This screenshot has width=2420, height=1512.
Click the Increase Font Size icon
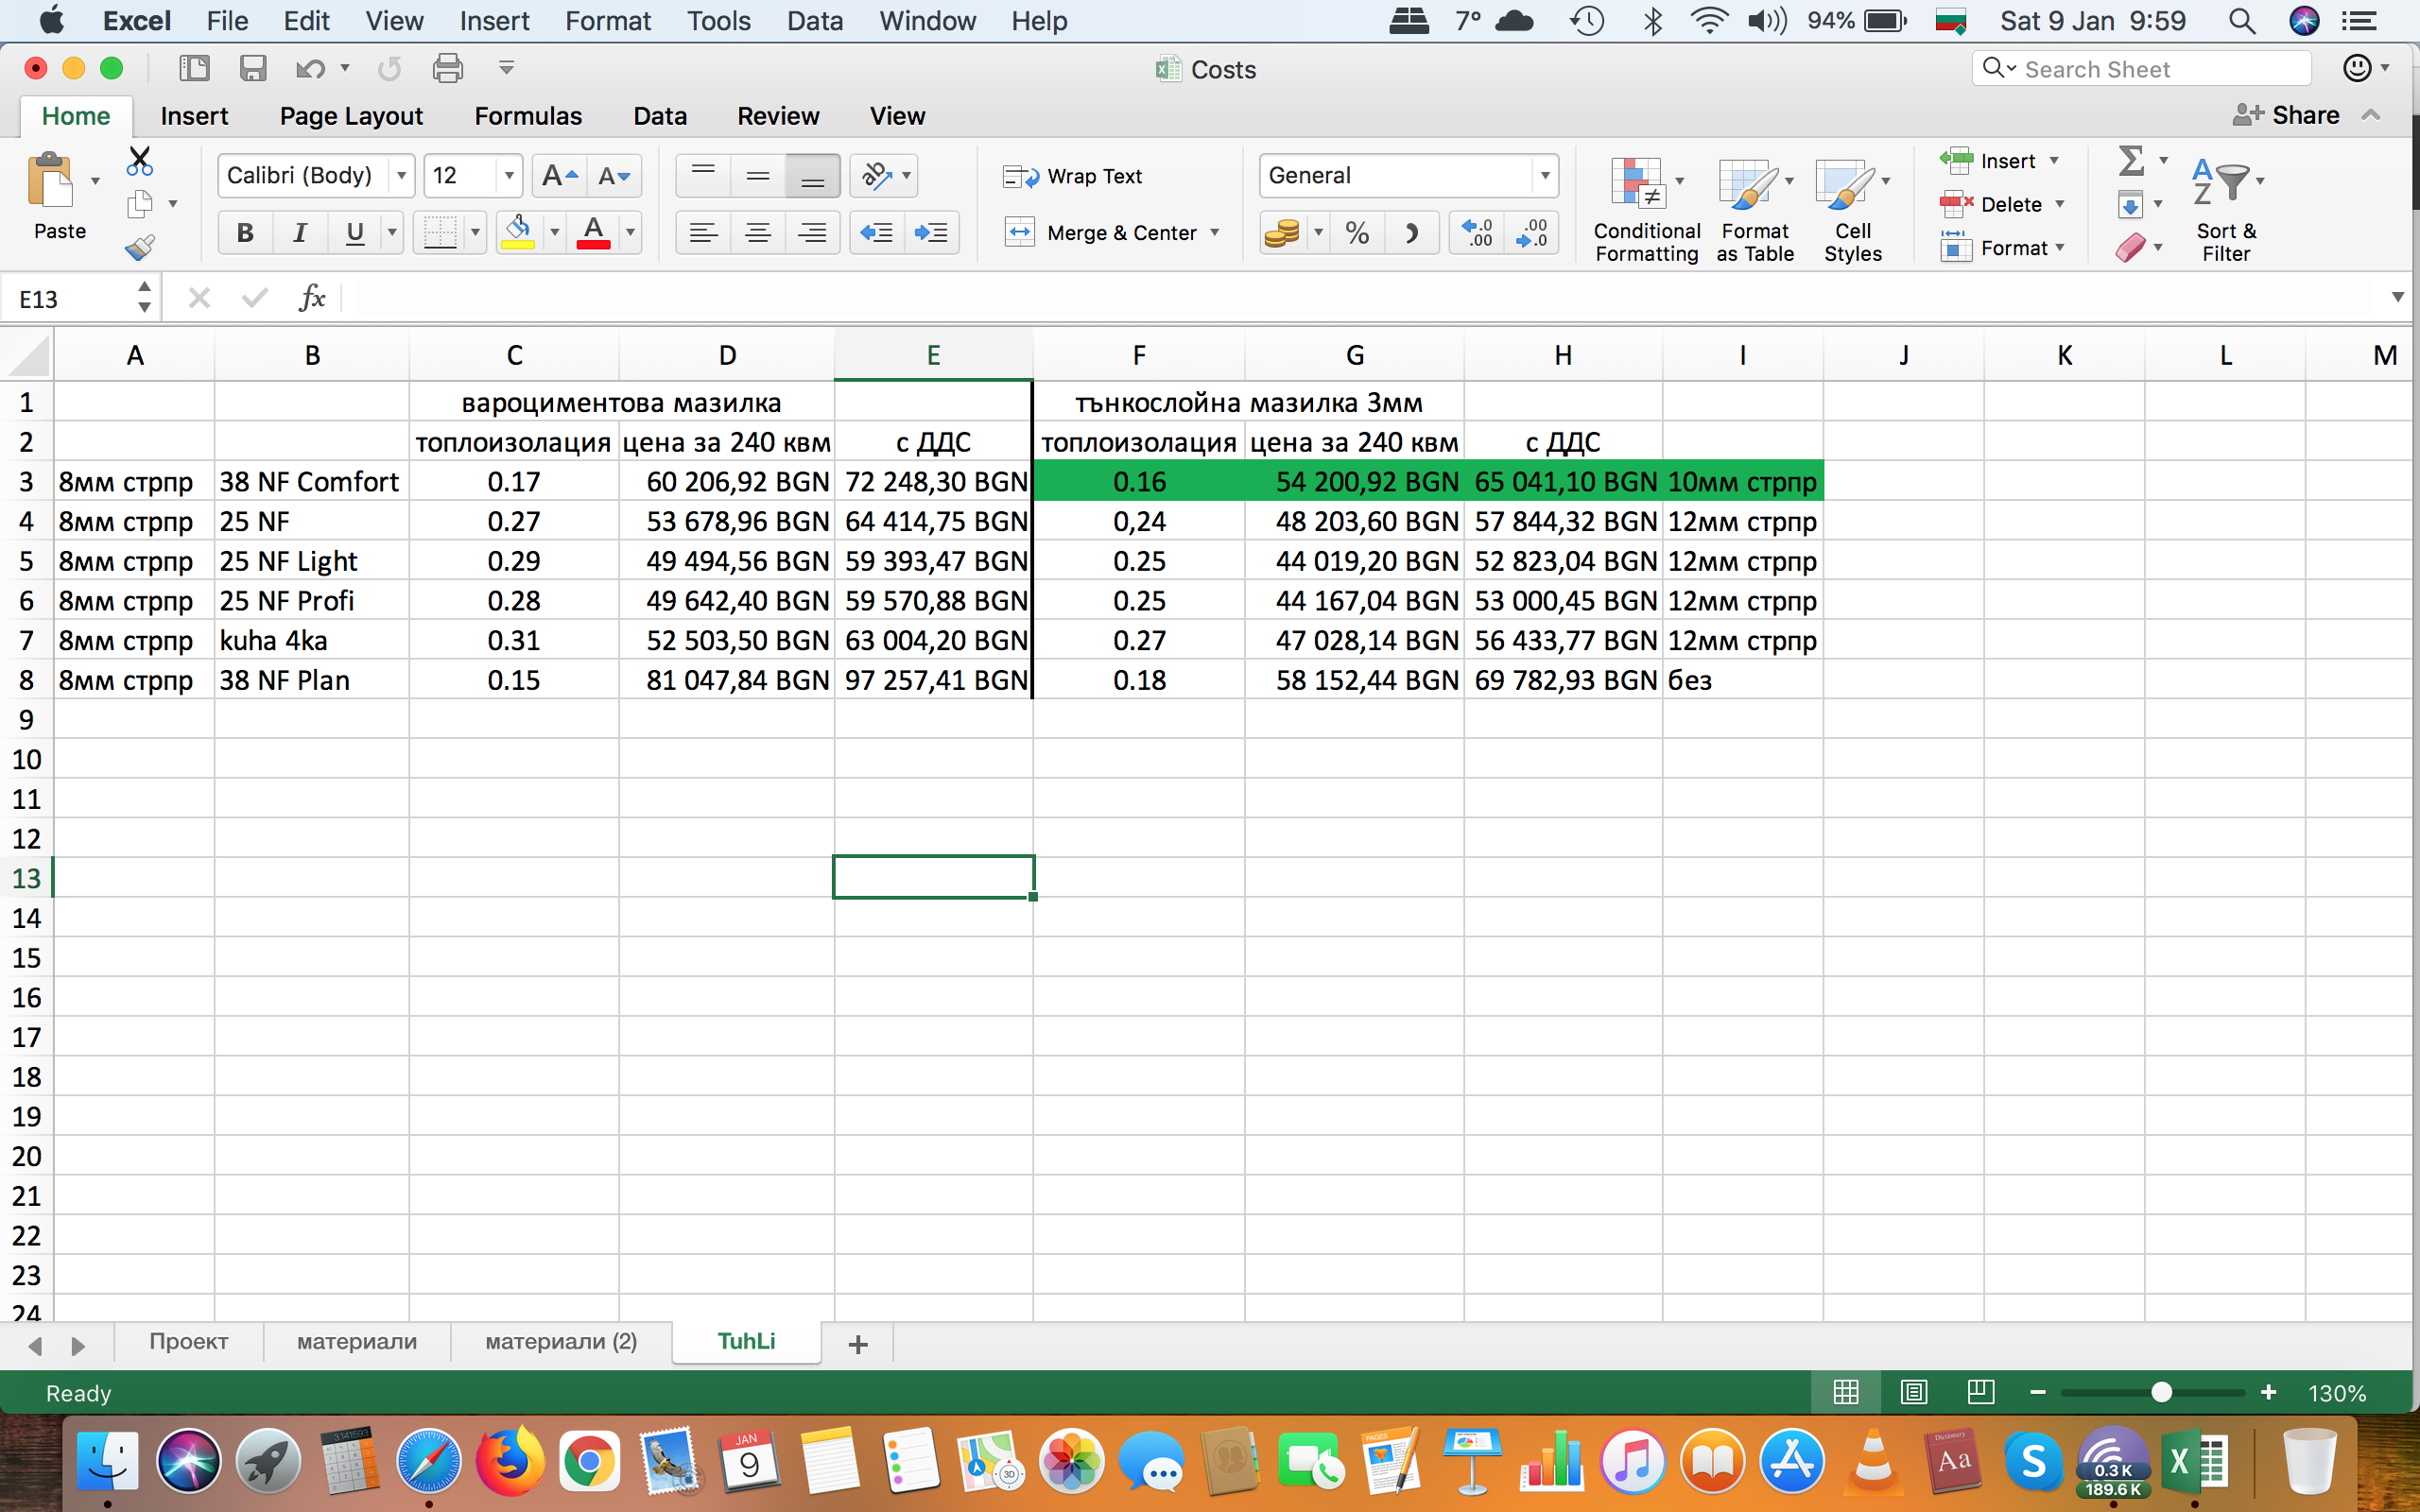(x=558, y=176)
